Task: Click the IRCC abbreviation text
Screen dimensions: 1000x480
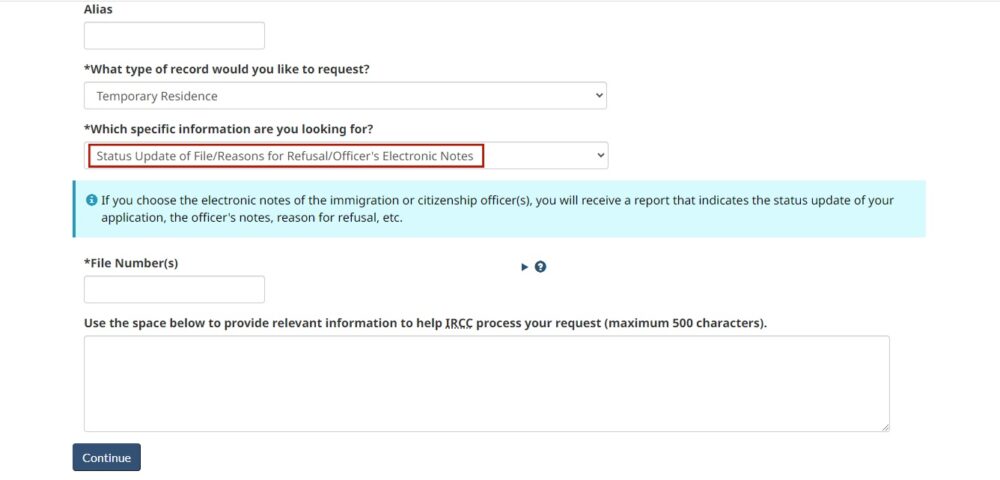Action: pos(459,323)
